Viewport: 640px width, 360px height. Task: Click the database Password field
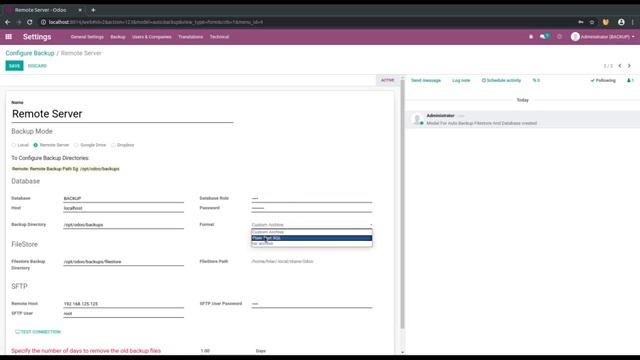pyautogui.click(x=312, y=208)
